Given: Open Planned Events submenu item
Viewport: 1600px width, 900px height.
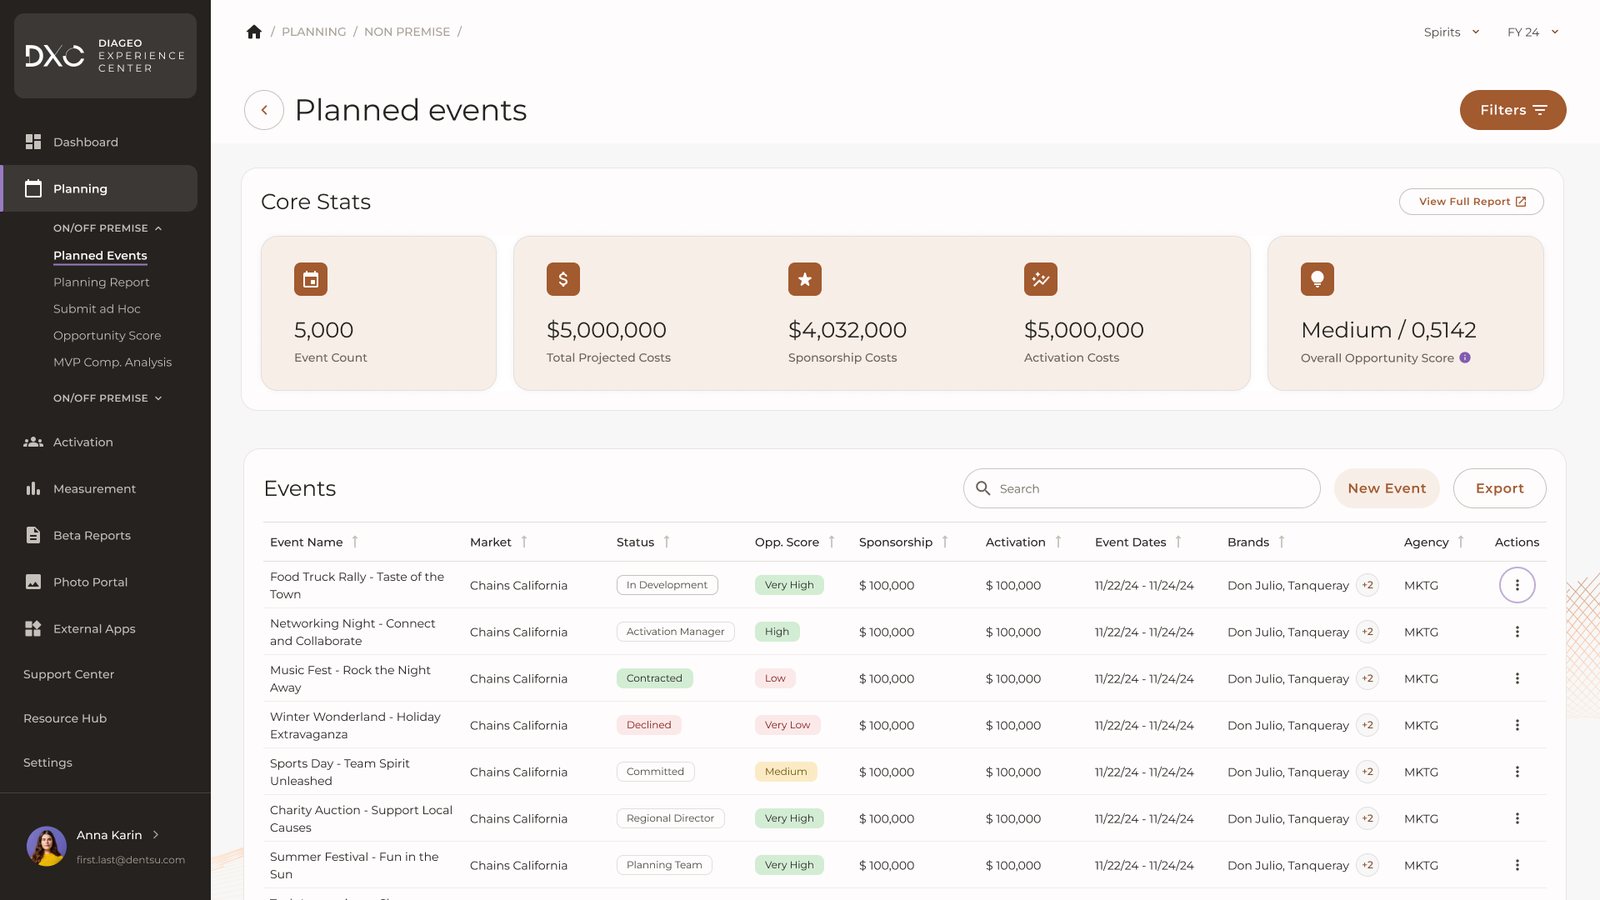Looking at the screenshot, I should point(100,256).
